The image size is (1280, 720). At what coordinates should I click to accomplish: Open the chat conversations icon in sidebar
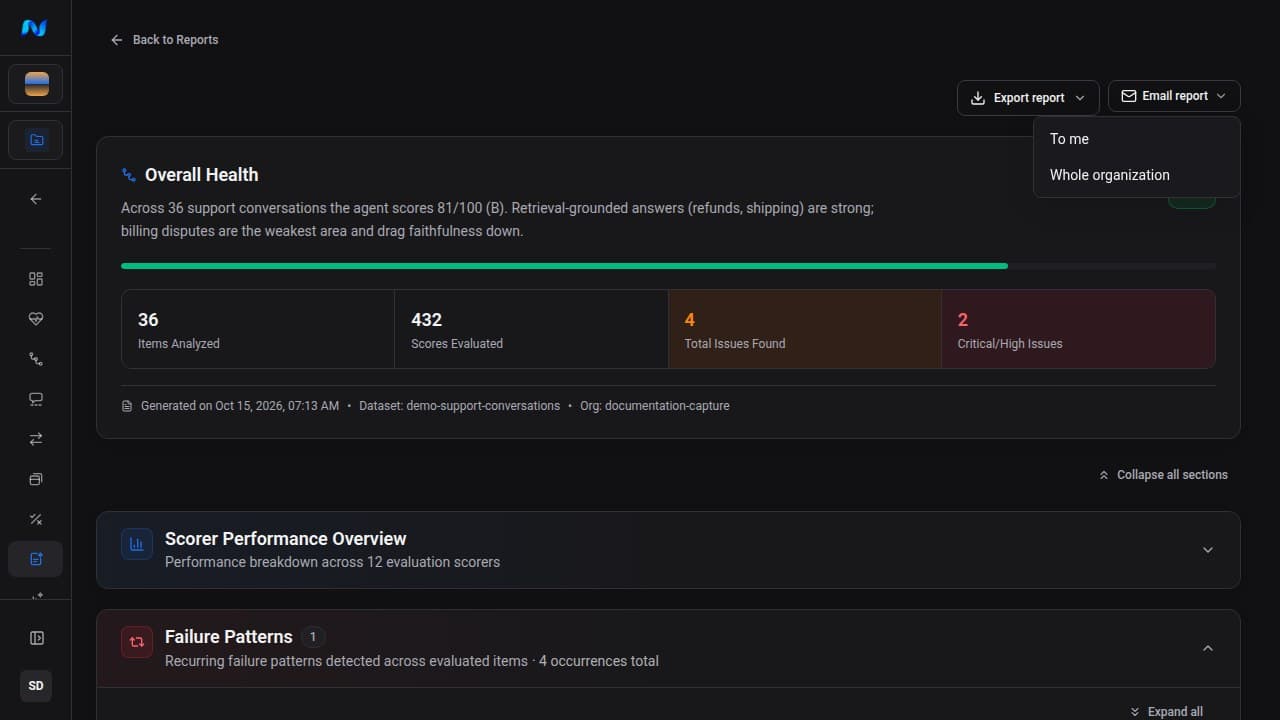point(36,399)
